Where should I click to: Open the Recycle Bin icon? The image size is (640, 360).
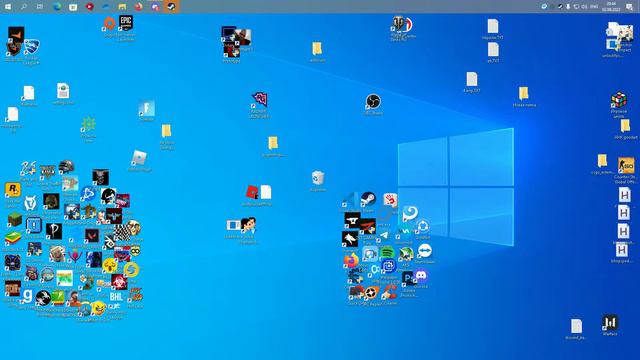tap(318, 178)
